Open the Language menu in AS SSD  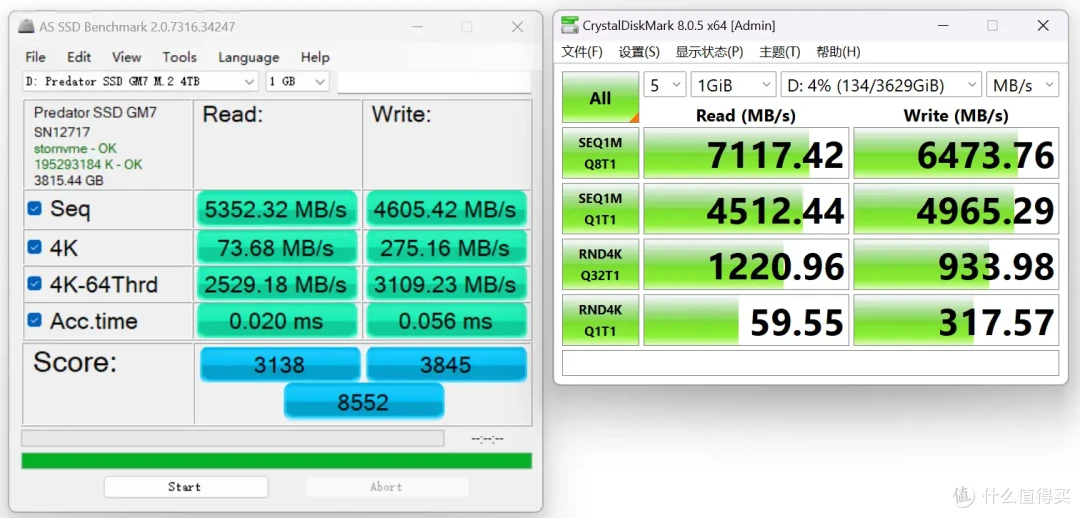point(249,57)
